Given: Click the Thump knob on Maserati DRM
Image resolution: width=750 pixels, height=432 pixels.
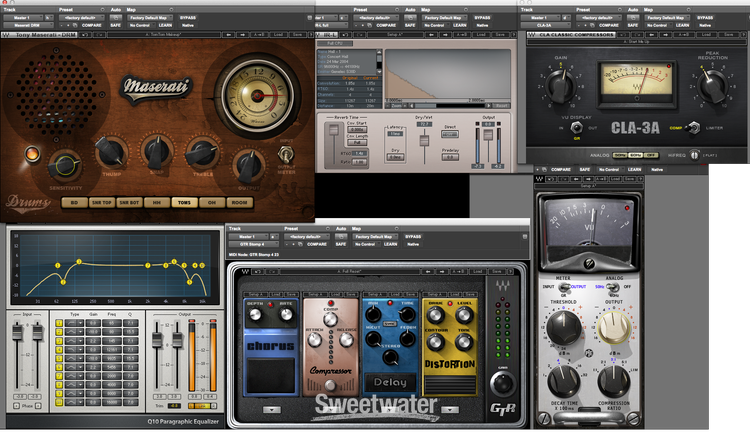Looking at the screenshot, I should click(x=111, y=153).
